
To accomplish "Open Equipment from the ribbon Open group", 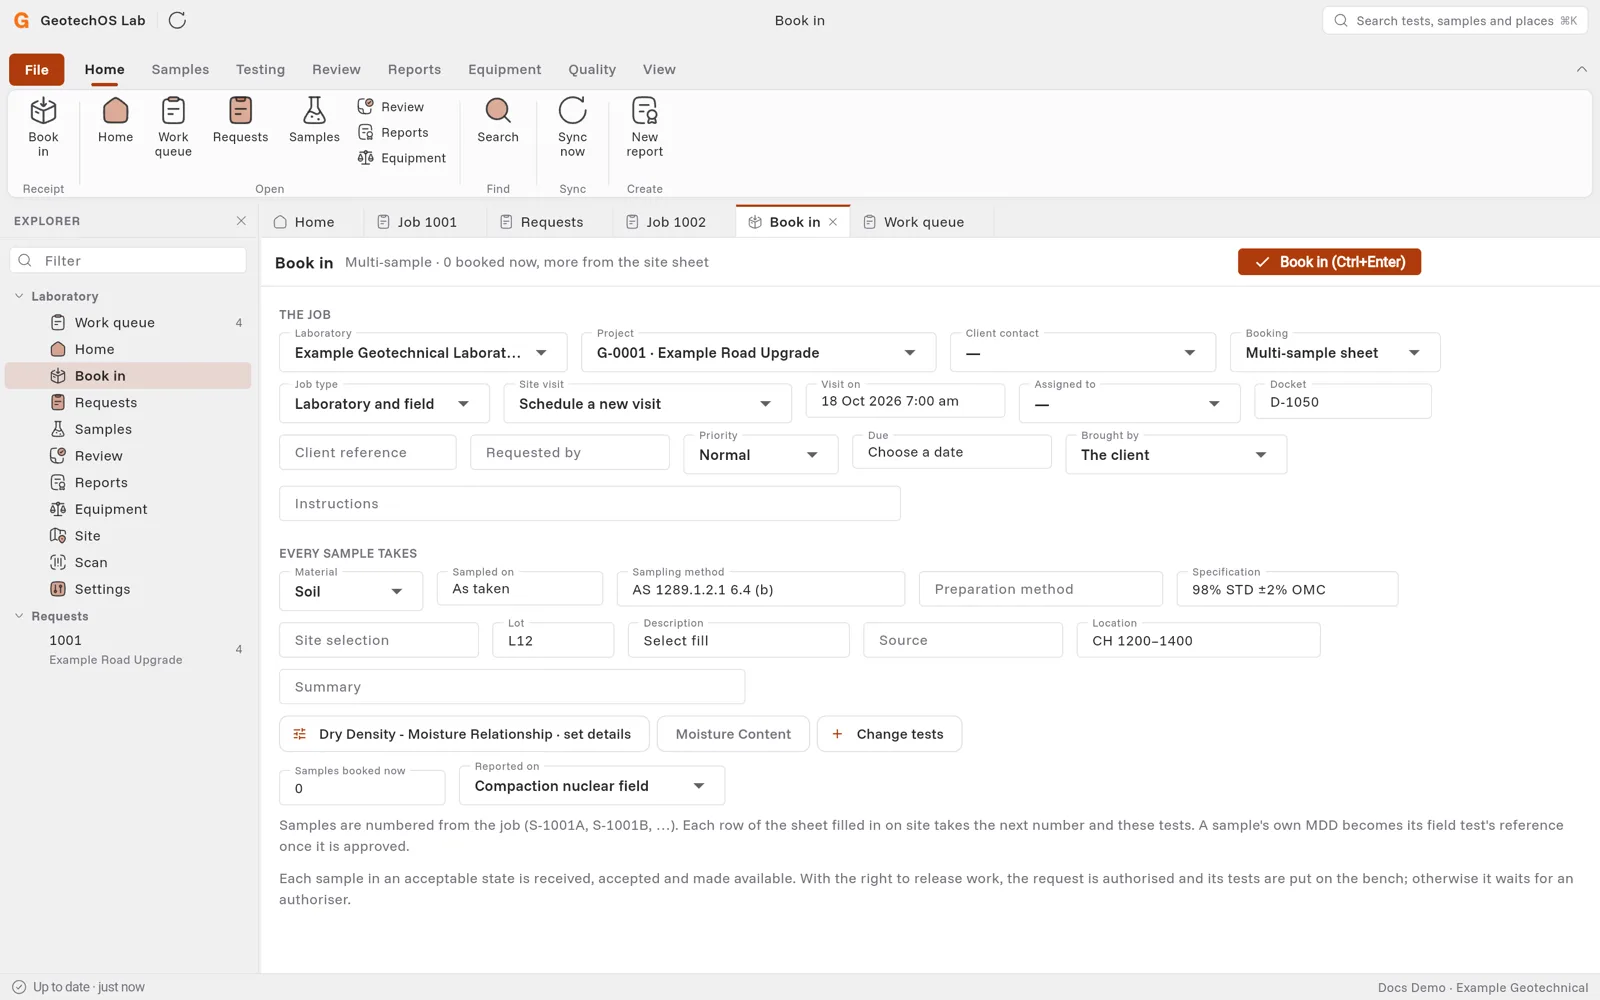I will 402,158.
